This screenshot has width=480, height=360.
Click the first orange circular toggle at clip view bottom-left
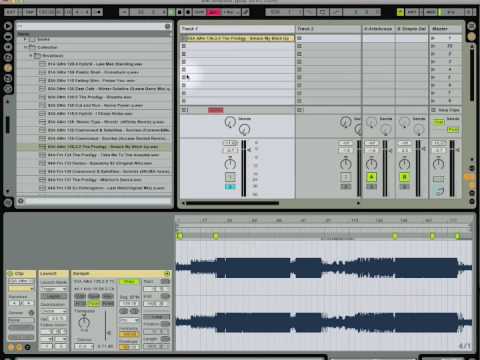tap(11, 347)
